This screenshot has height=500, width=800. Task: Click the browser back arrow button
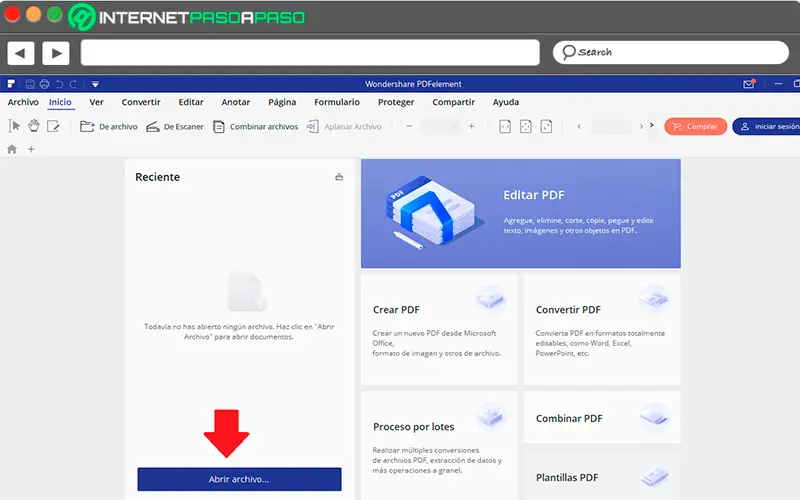tap(20, 53)
